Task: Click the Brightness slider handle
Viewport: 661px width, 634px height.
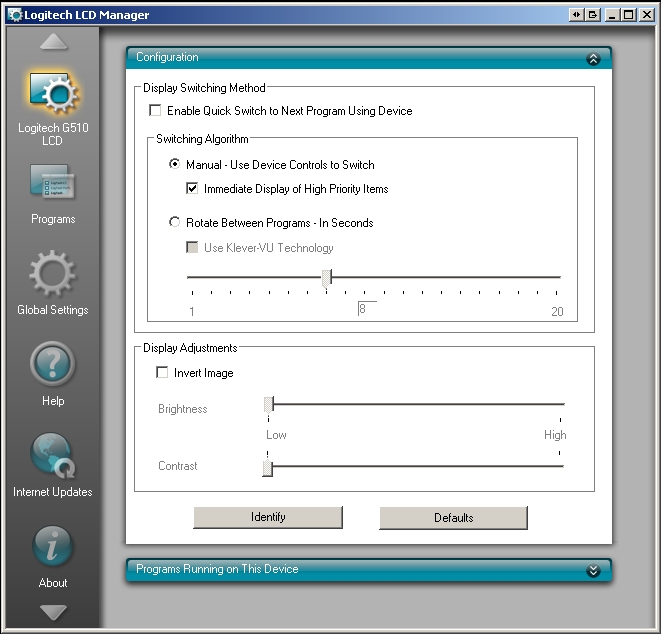Action: pos(268,404)
